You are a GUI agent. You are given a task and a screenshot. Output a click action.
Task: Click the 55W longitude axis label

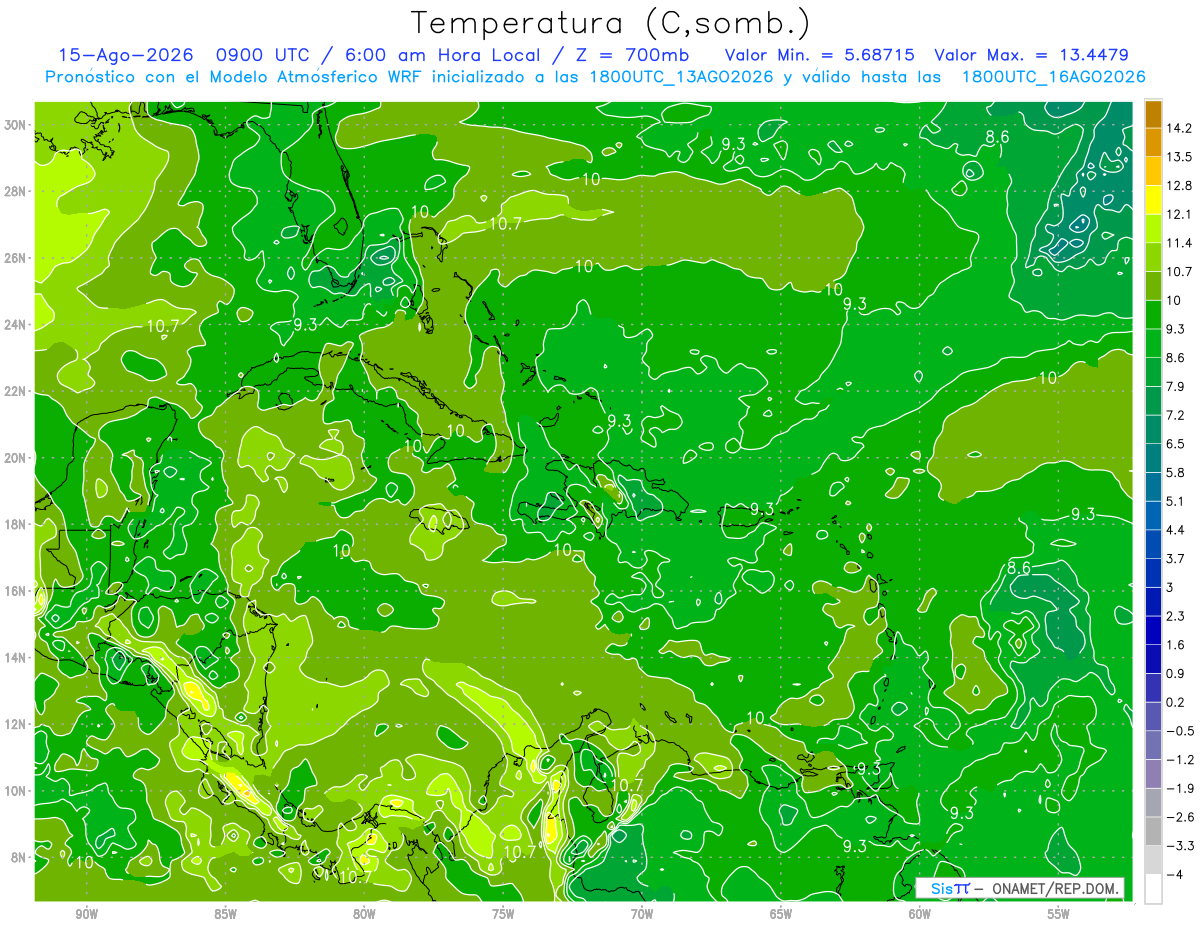(x=1059, y=914)
